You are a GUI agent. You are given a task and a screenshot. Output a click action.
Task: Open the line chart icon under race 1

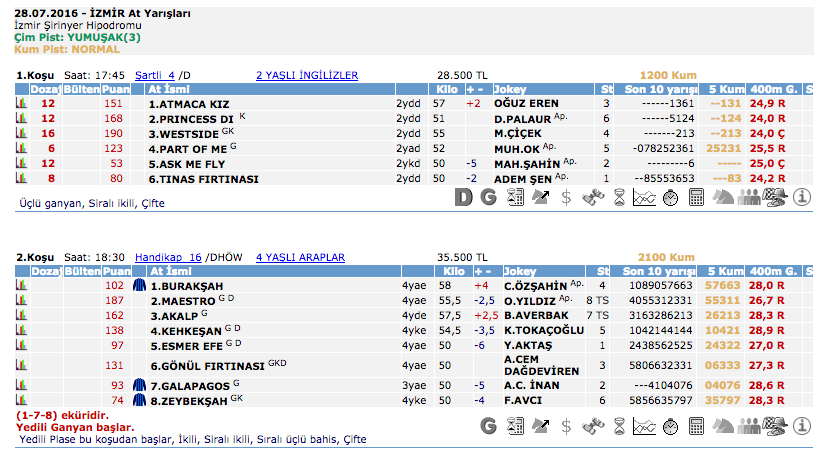tap(645, 197)
